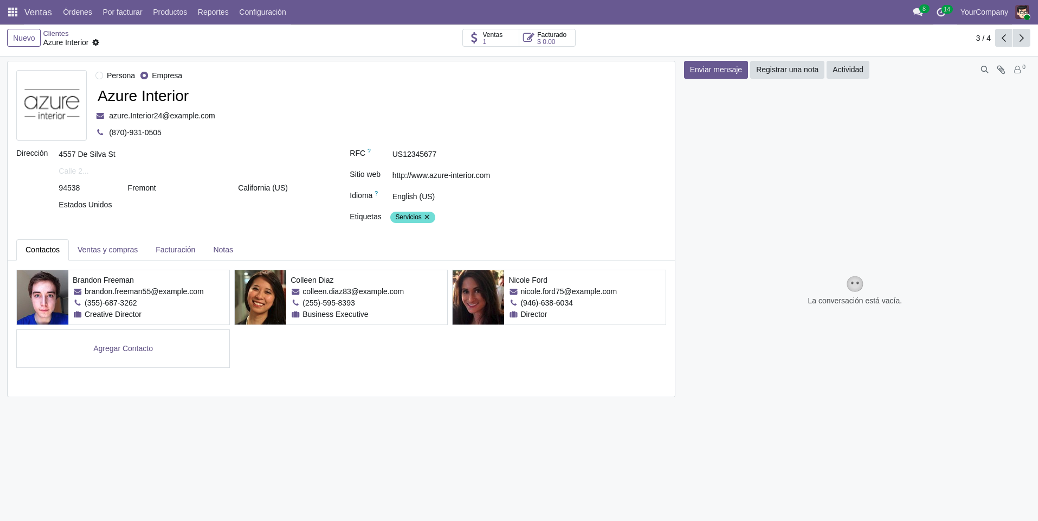Click the Etiquetas tags field

(x=530, y=217)
